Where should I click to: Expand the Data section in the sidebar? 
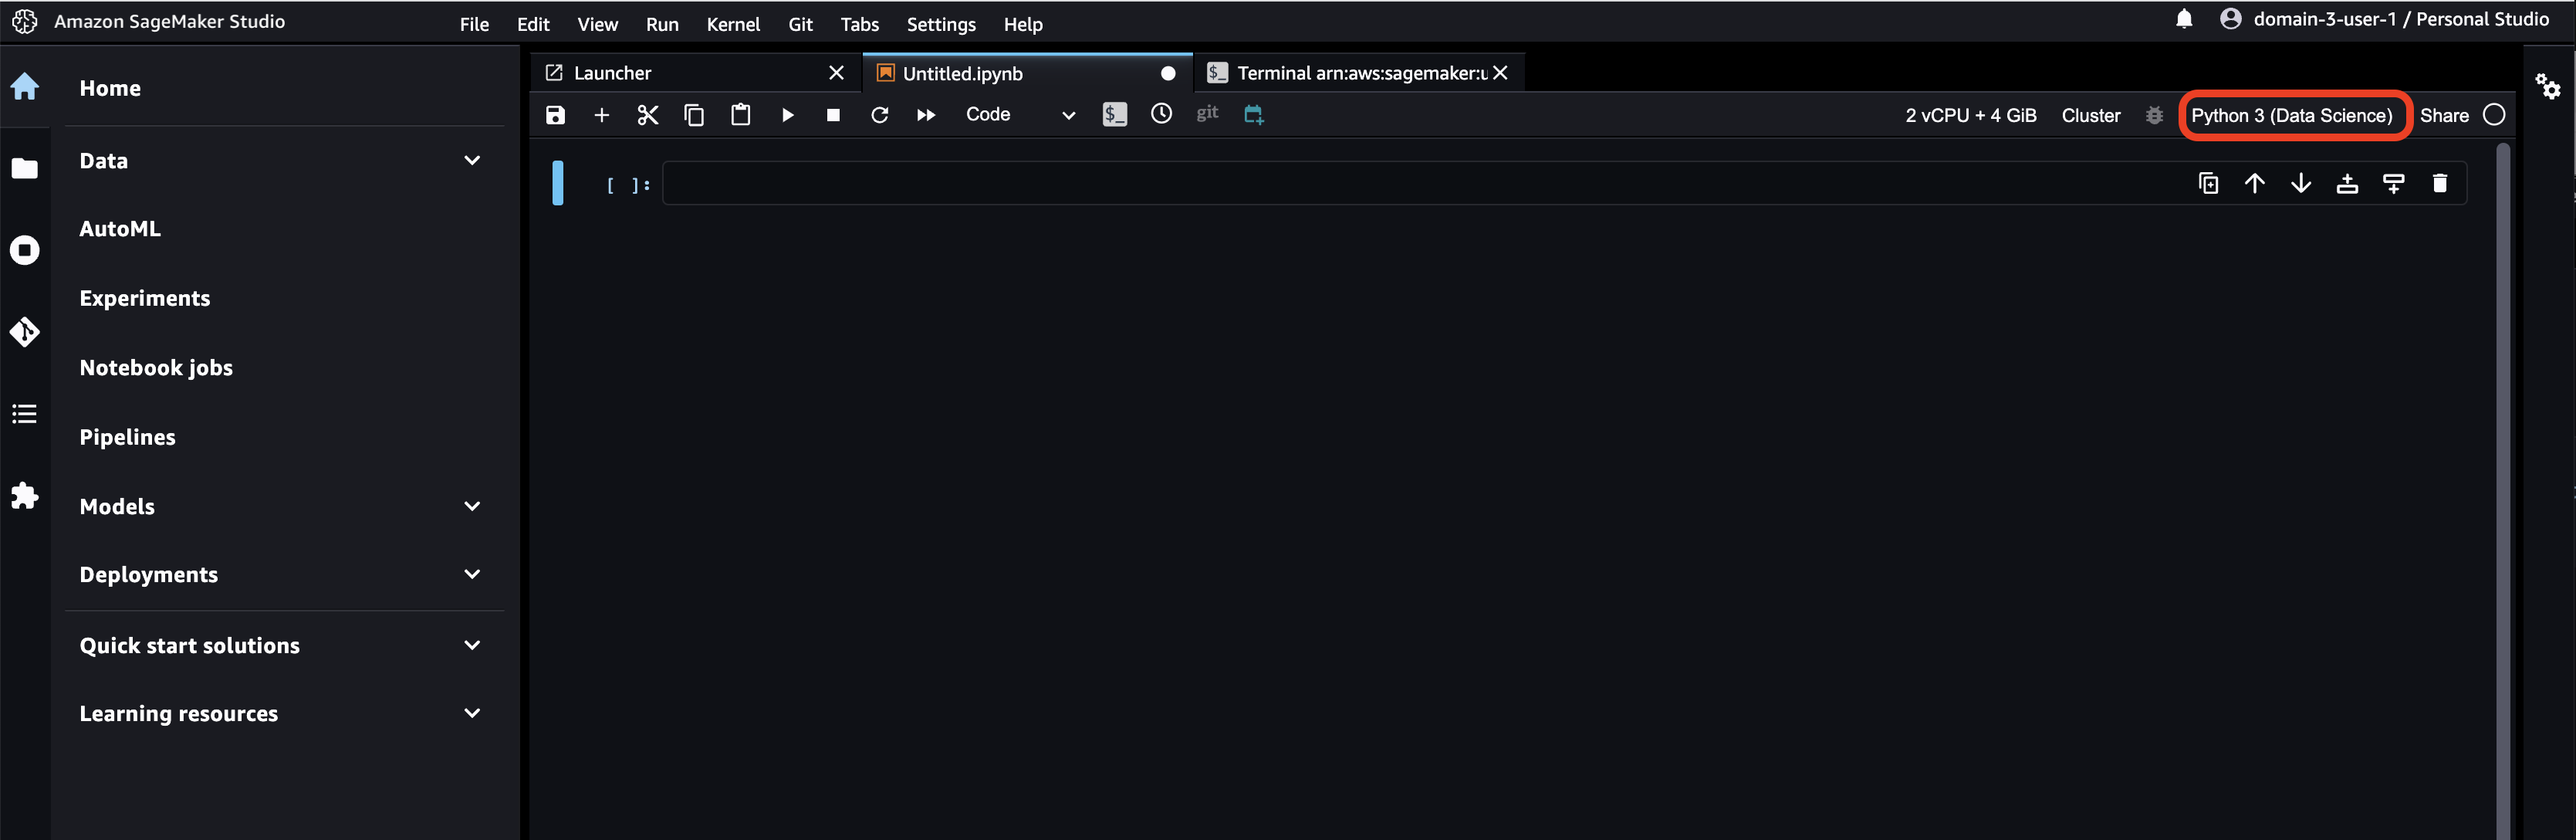click(472, 161)
